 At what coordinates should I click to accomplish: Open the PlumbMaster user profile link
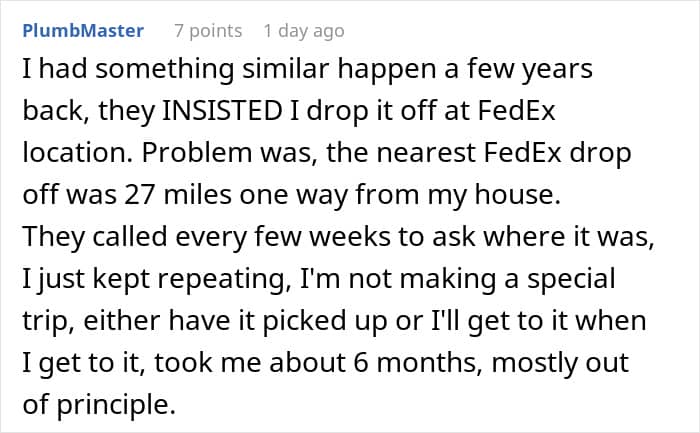point(82,31)
